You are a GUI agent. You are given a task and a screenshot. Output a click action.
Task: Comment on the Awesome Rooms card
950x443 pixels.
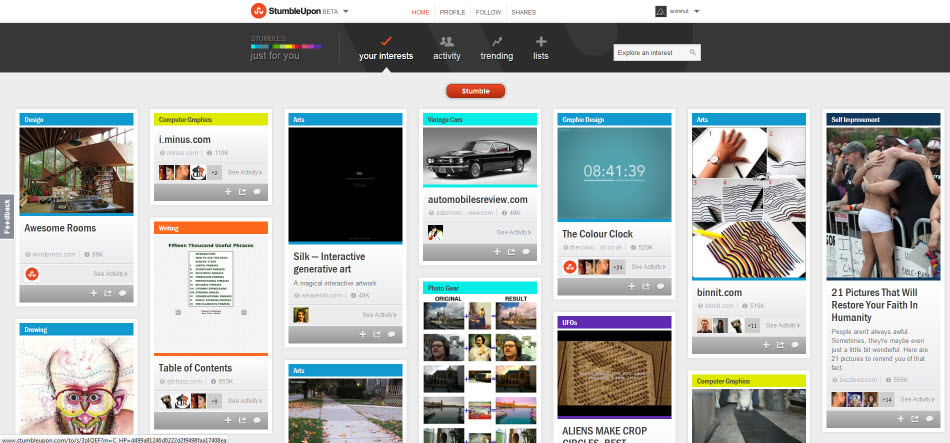122,293
